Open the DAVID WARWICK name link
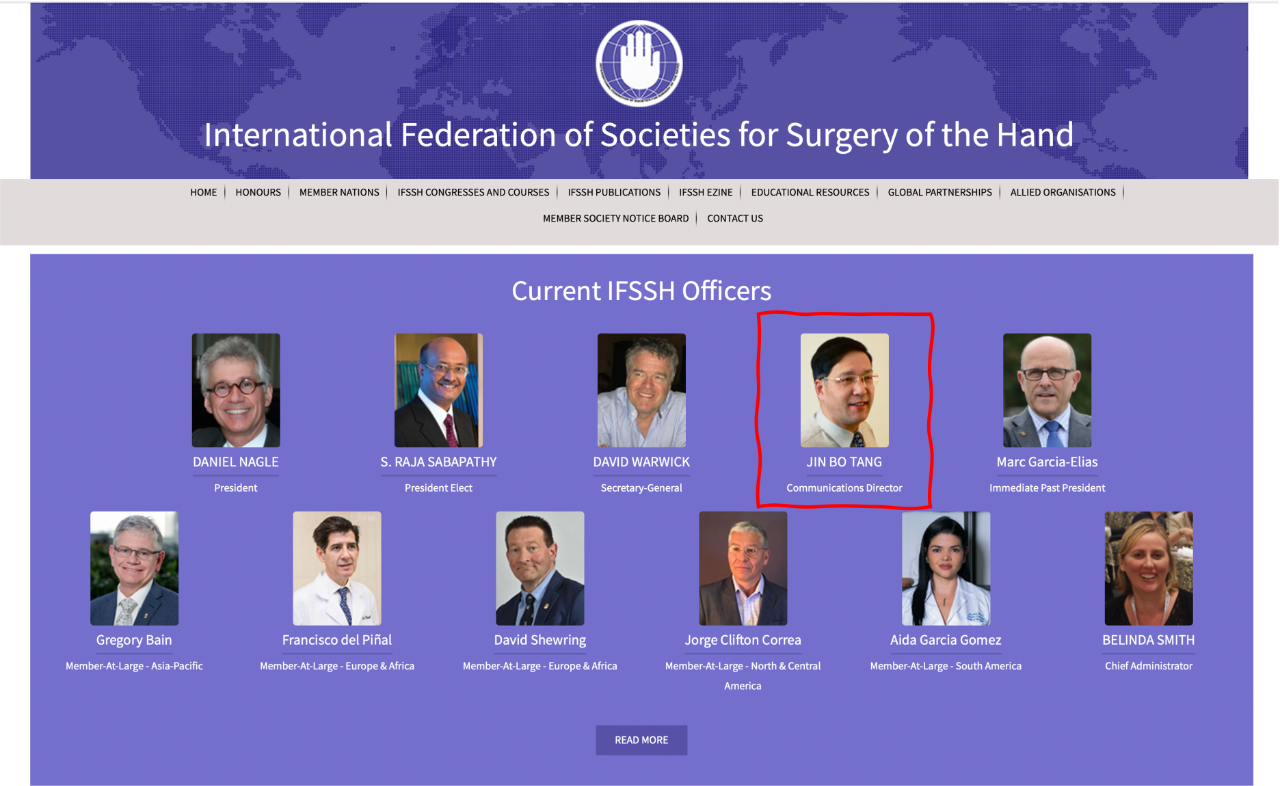The width and height of the screenshot is (1280, 786). (x=641, y=462)
